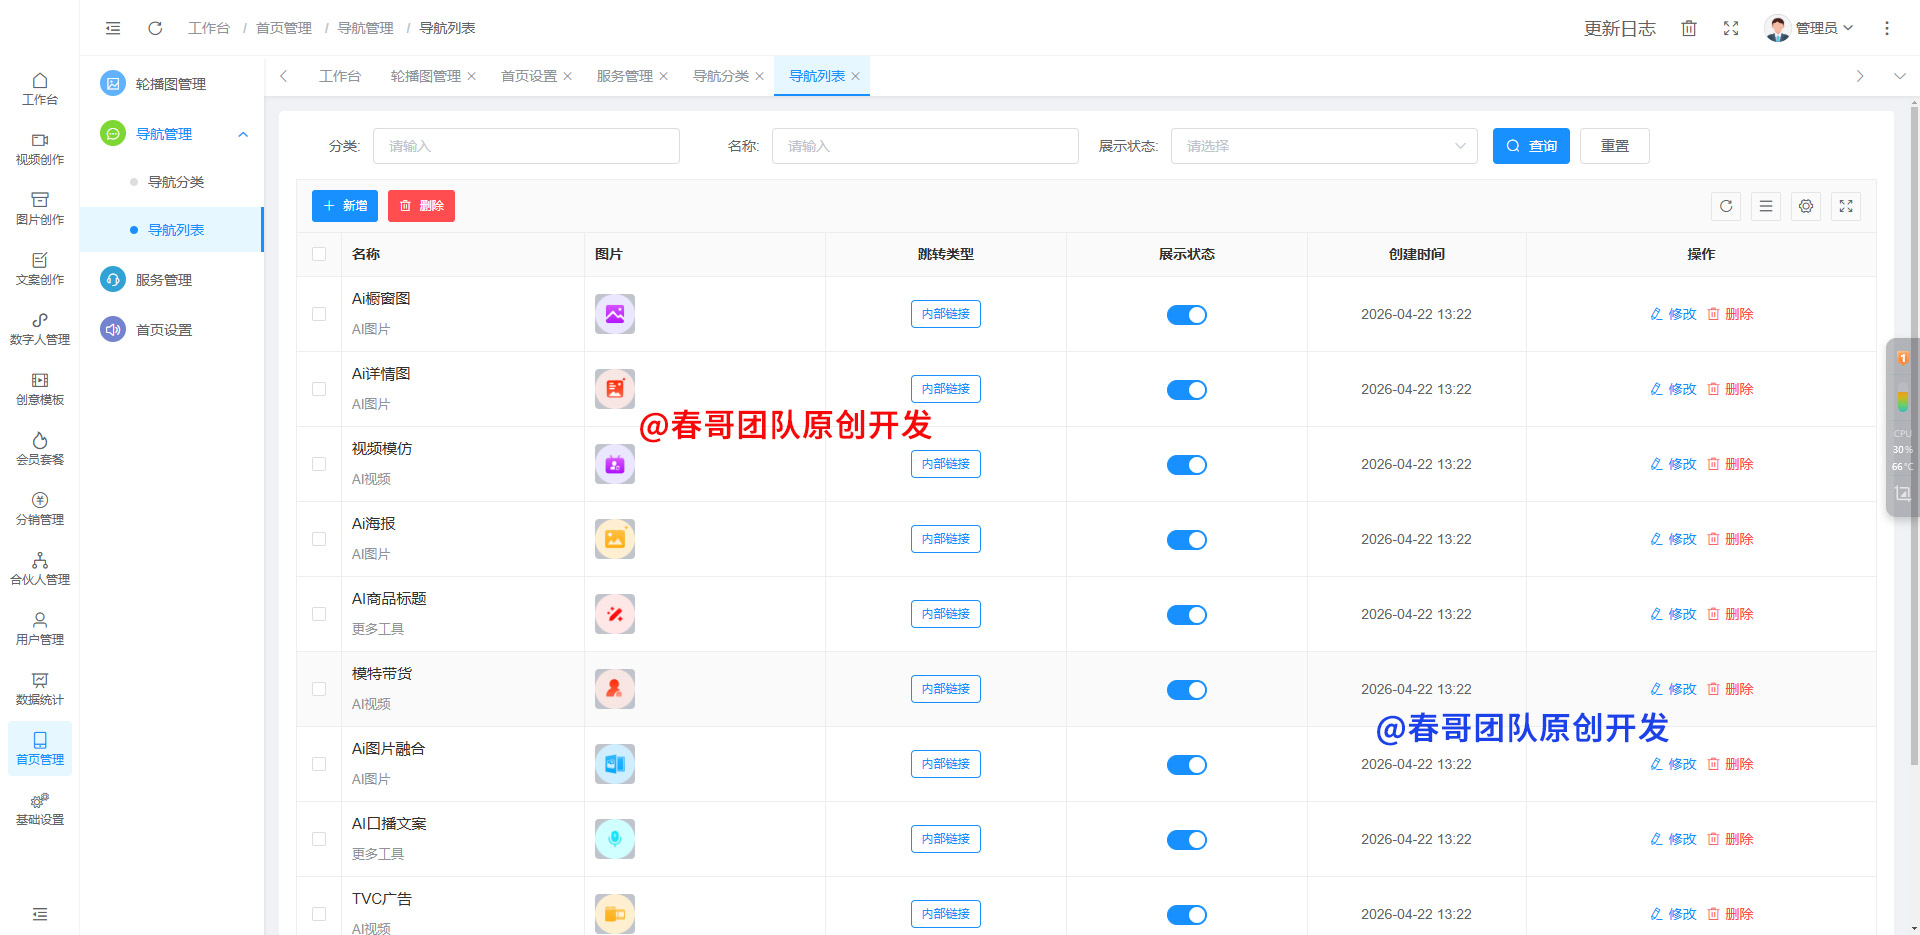Turn off display status for Ai橱窗图
Image resolution: width=1920 pixels, height=935 pixels.
(x=1187, y=315)
